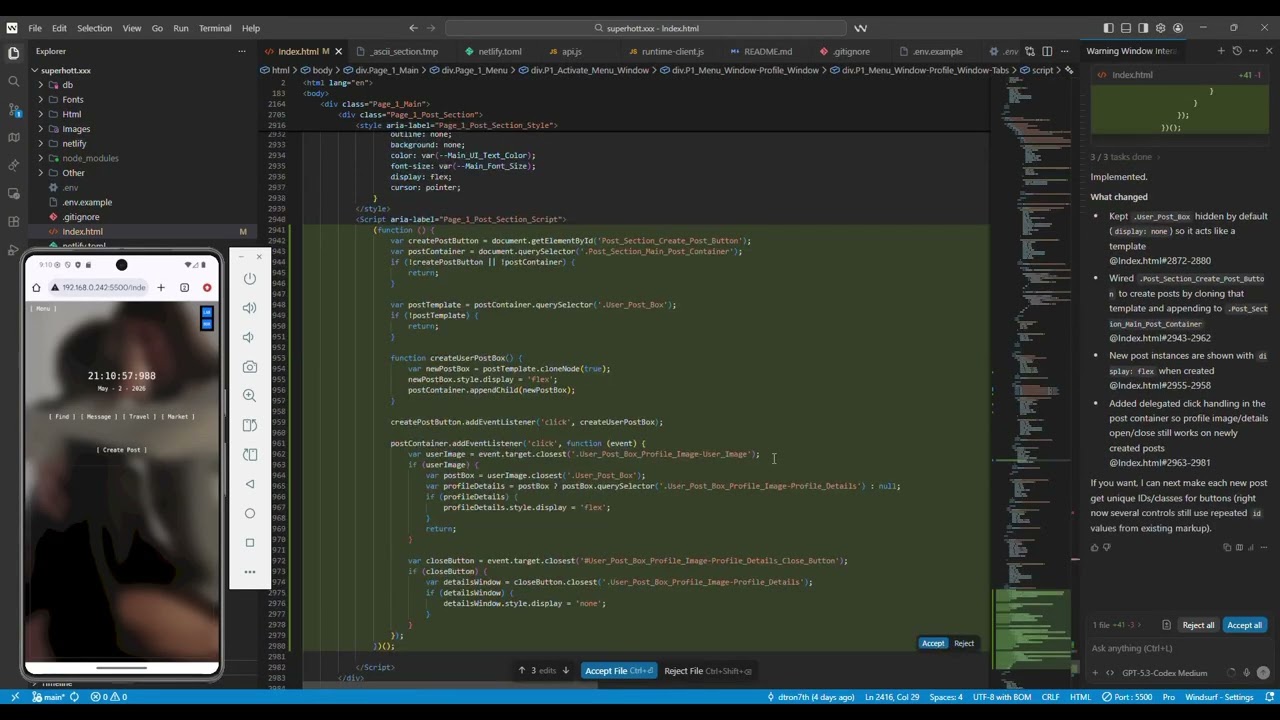The height and width of the screenshot is (720, 1280).
Task: Open the Run menu
Action: point(180,28)
